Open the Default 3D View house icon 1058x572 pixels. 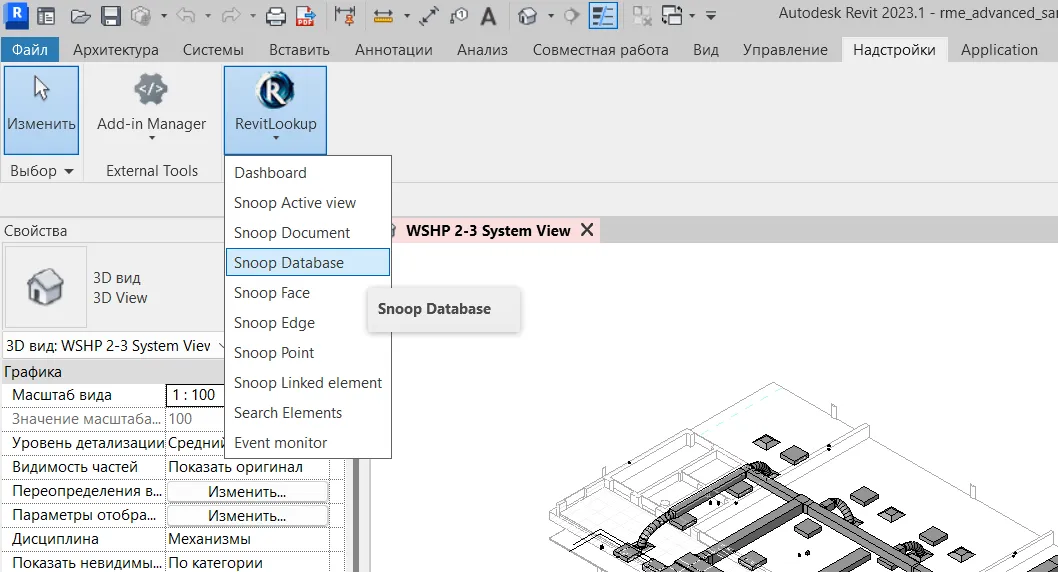[528, 16]
